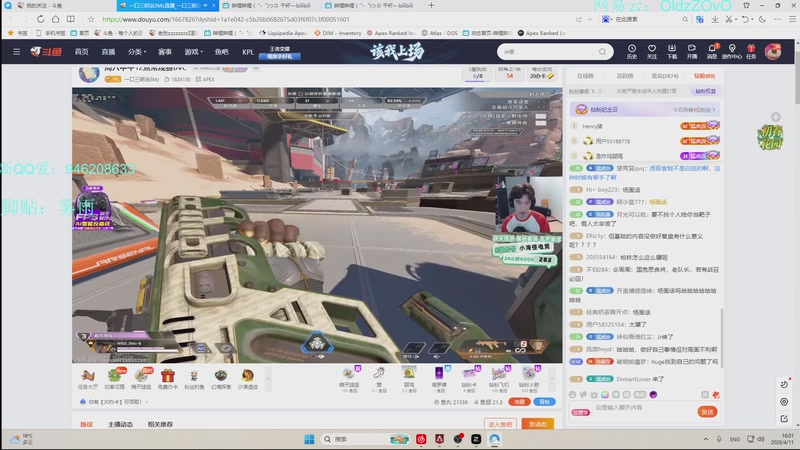800x450 pixels.
Task: Click the Douyu logo in the header
Action: point(46,52)
